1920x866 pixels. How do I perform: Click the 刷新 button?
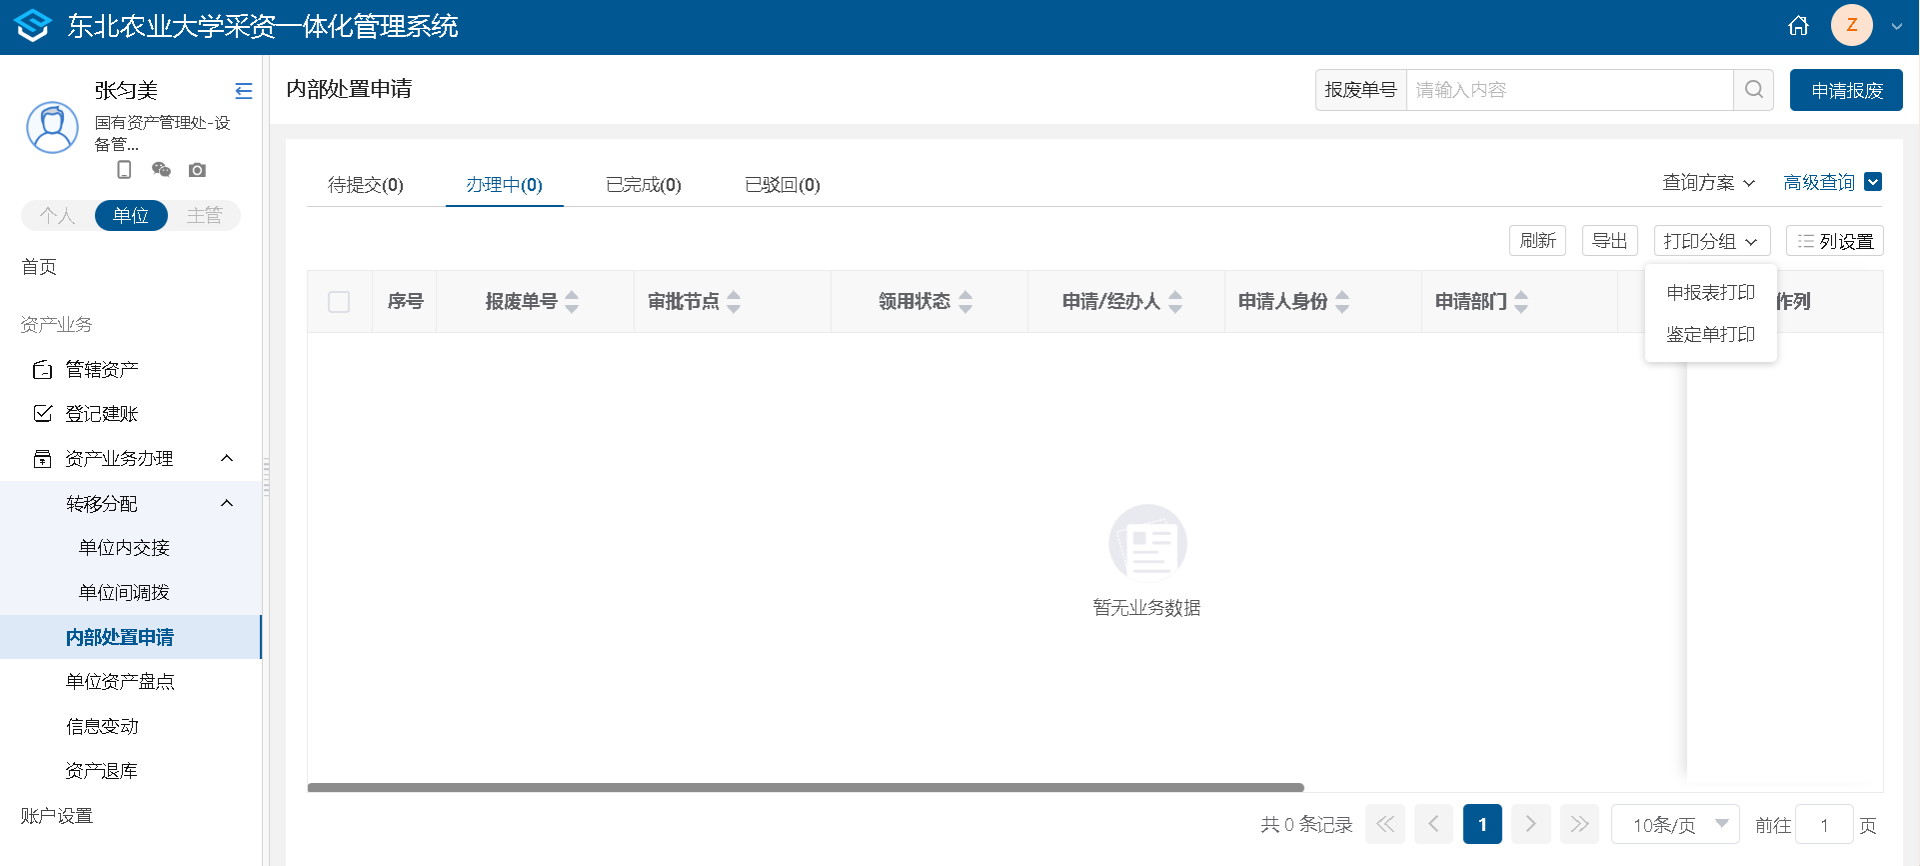(x=1537, y=241)
